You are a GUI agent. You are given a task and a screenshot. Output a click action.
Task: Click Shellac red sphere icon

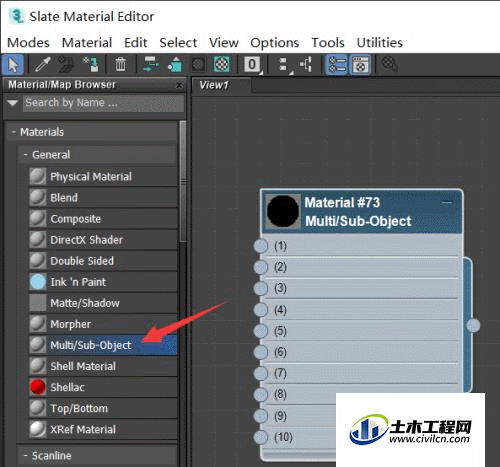[x=38, y=387]
